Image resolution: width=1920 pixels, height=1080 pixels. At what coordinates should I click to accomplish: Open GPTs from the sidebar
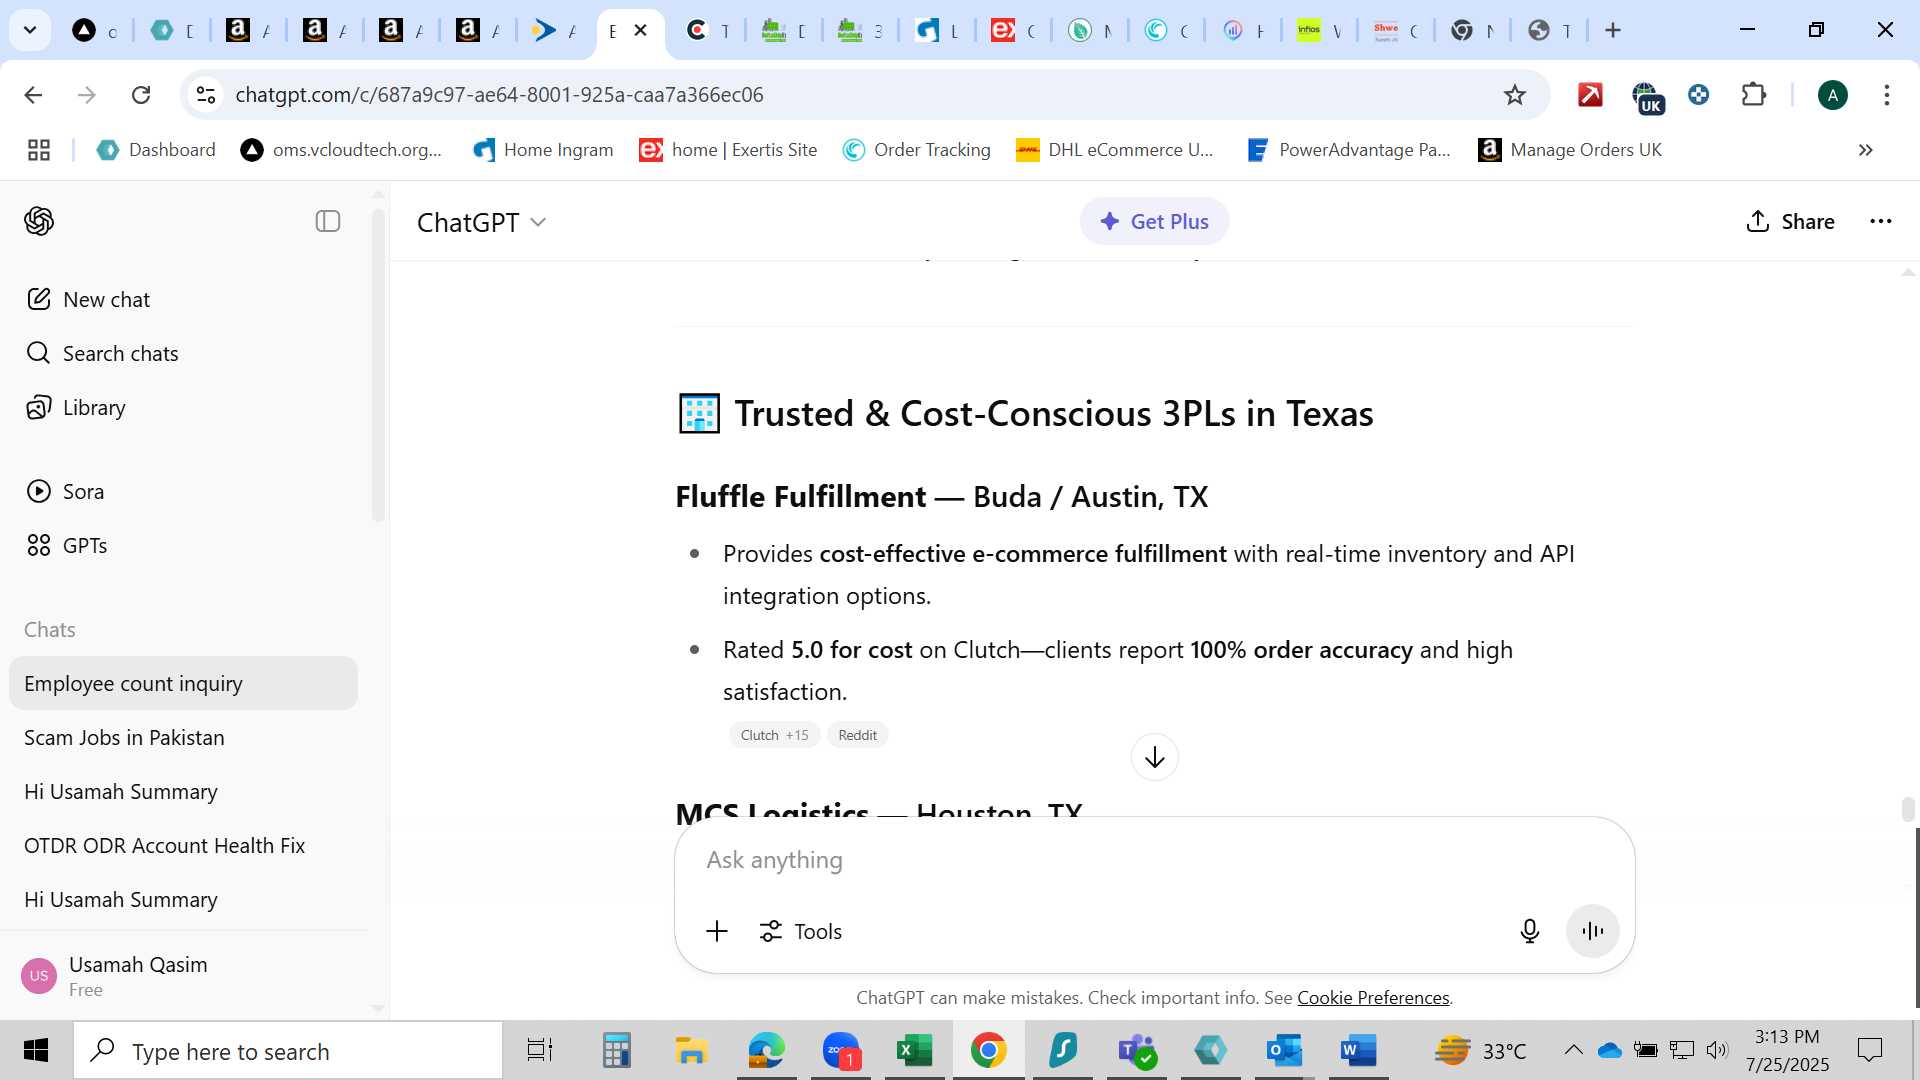point(66,545)
